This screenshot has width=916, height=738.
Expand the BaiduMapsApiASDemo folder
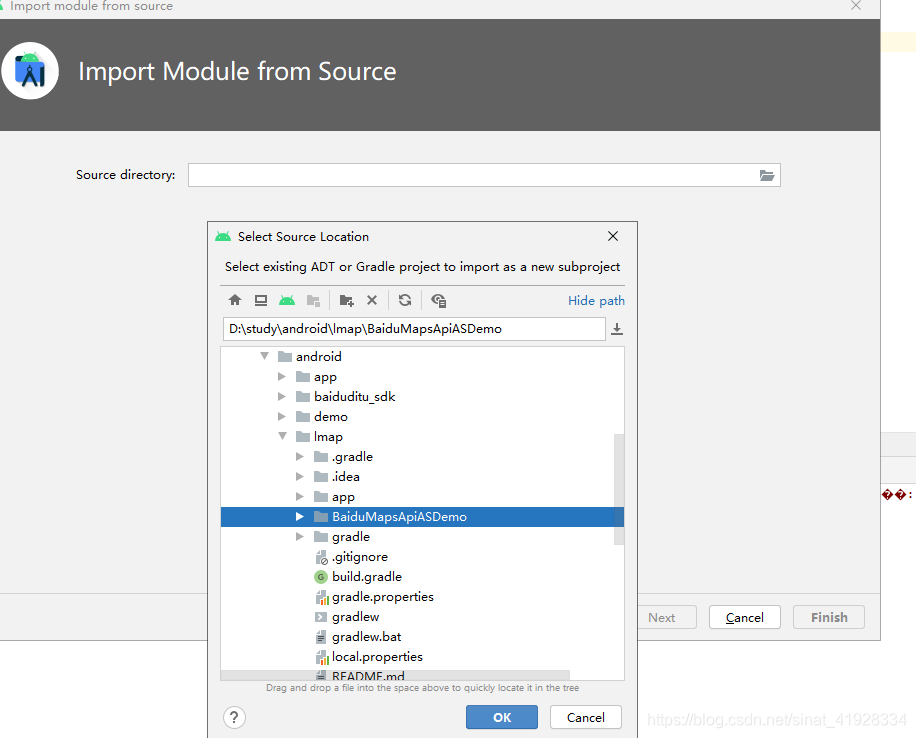pyautogui.click(x=300, y=517)
